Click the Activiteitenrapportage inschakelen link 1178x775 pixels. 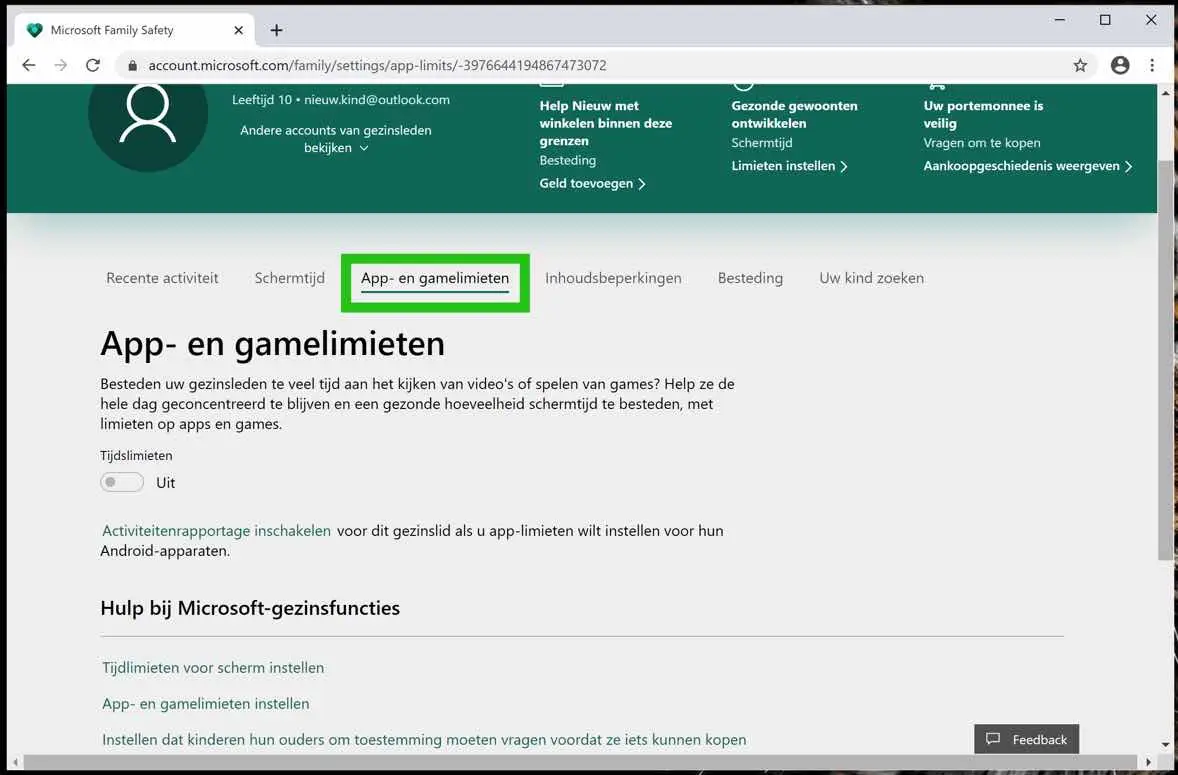pyautogui.click(x=216, y=531)
